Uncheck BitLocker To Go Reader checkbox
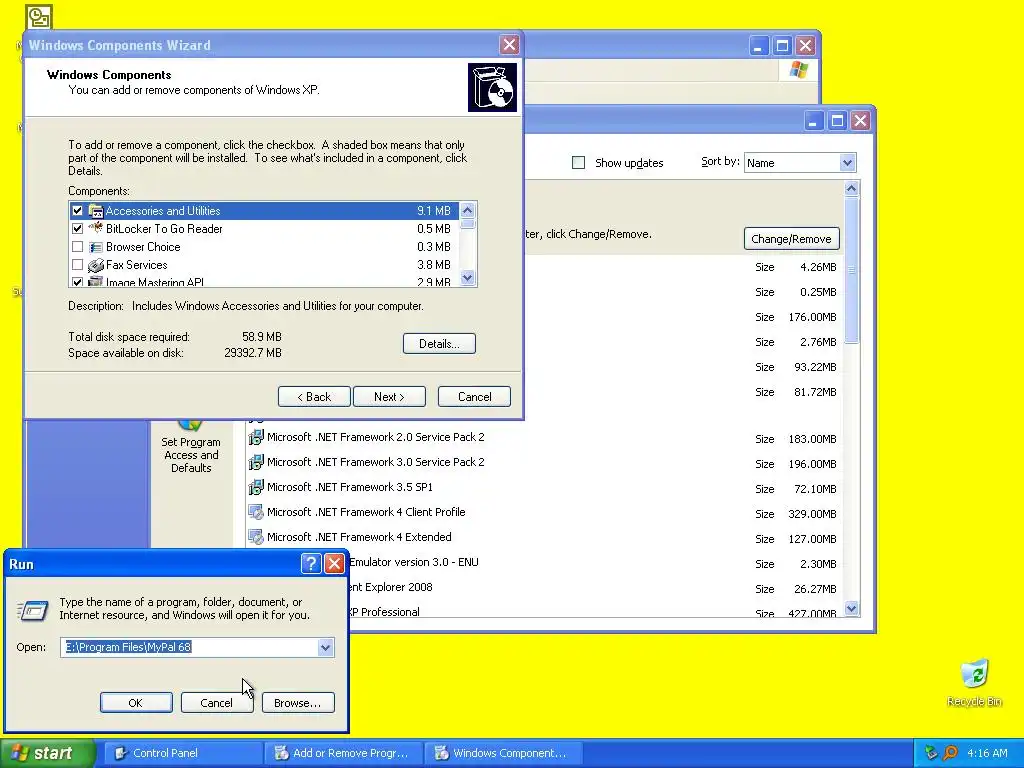 click(77, 229)
